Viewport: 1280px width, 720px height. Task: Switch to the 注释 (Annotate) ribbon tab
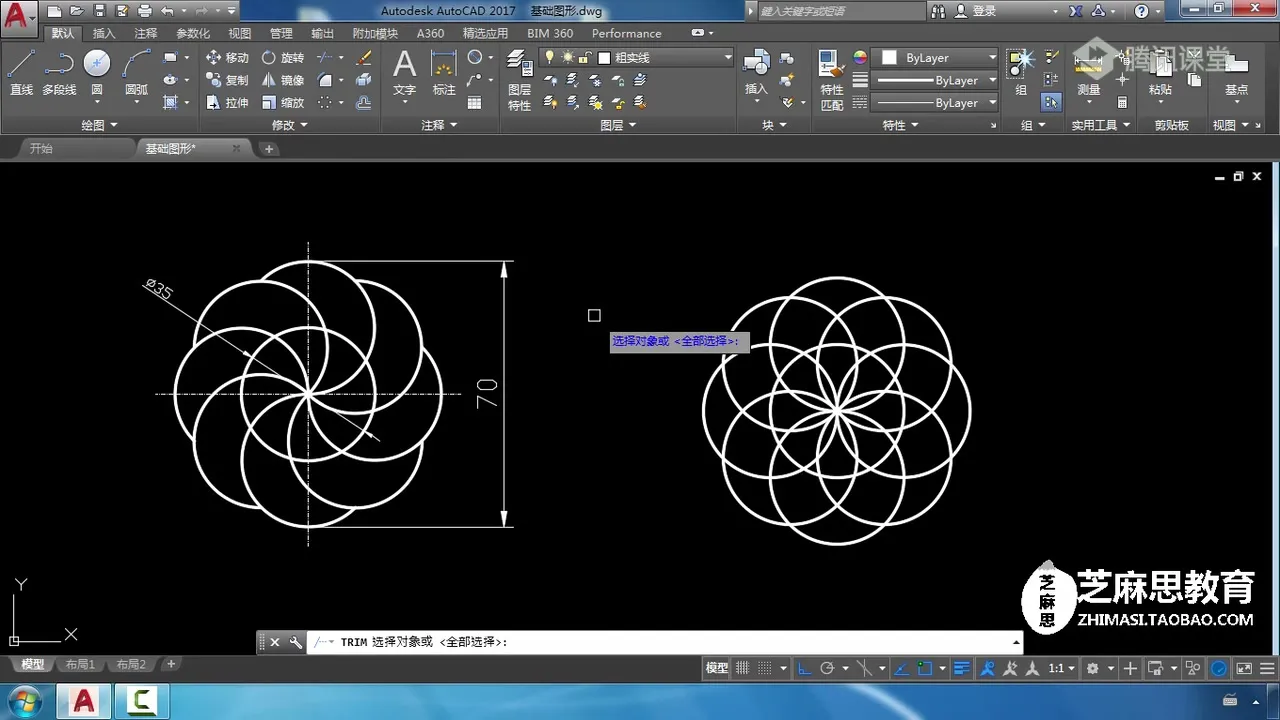(x=146, y=33)
